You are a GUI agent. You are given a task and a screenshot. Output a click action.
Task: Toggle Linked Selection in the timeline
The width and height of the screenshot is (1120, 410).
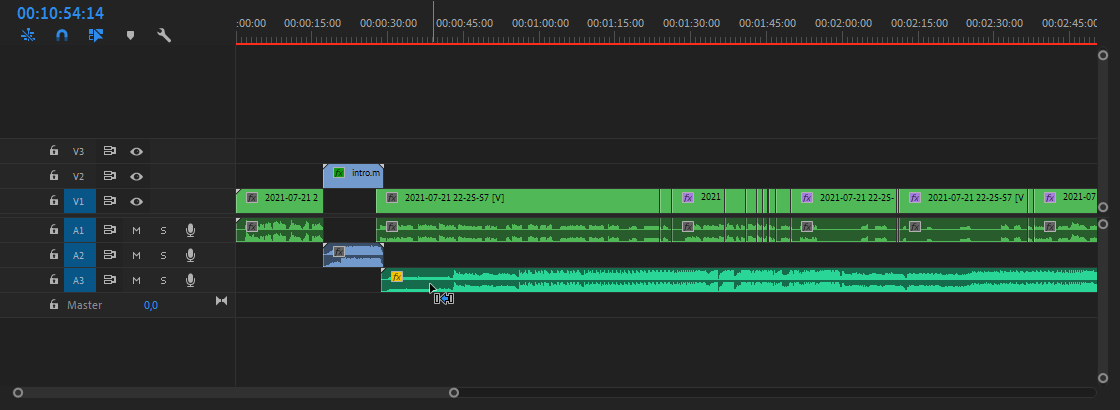tap(96, 36)
